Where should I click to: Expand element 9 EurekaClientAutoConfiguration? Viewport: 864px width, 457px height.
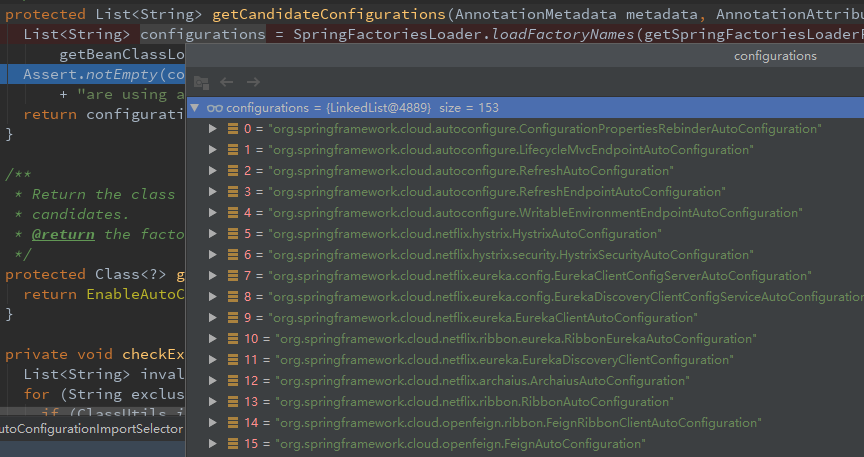pyautogui.click(x=212, y=317)
